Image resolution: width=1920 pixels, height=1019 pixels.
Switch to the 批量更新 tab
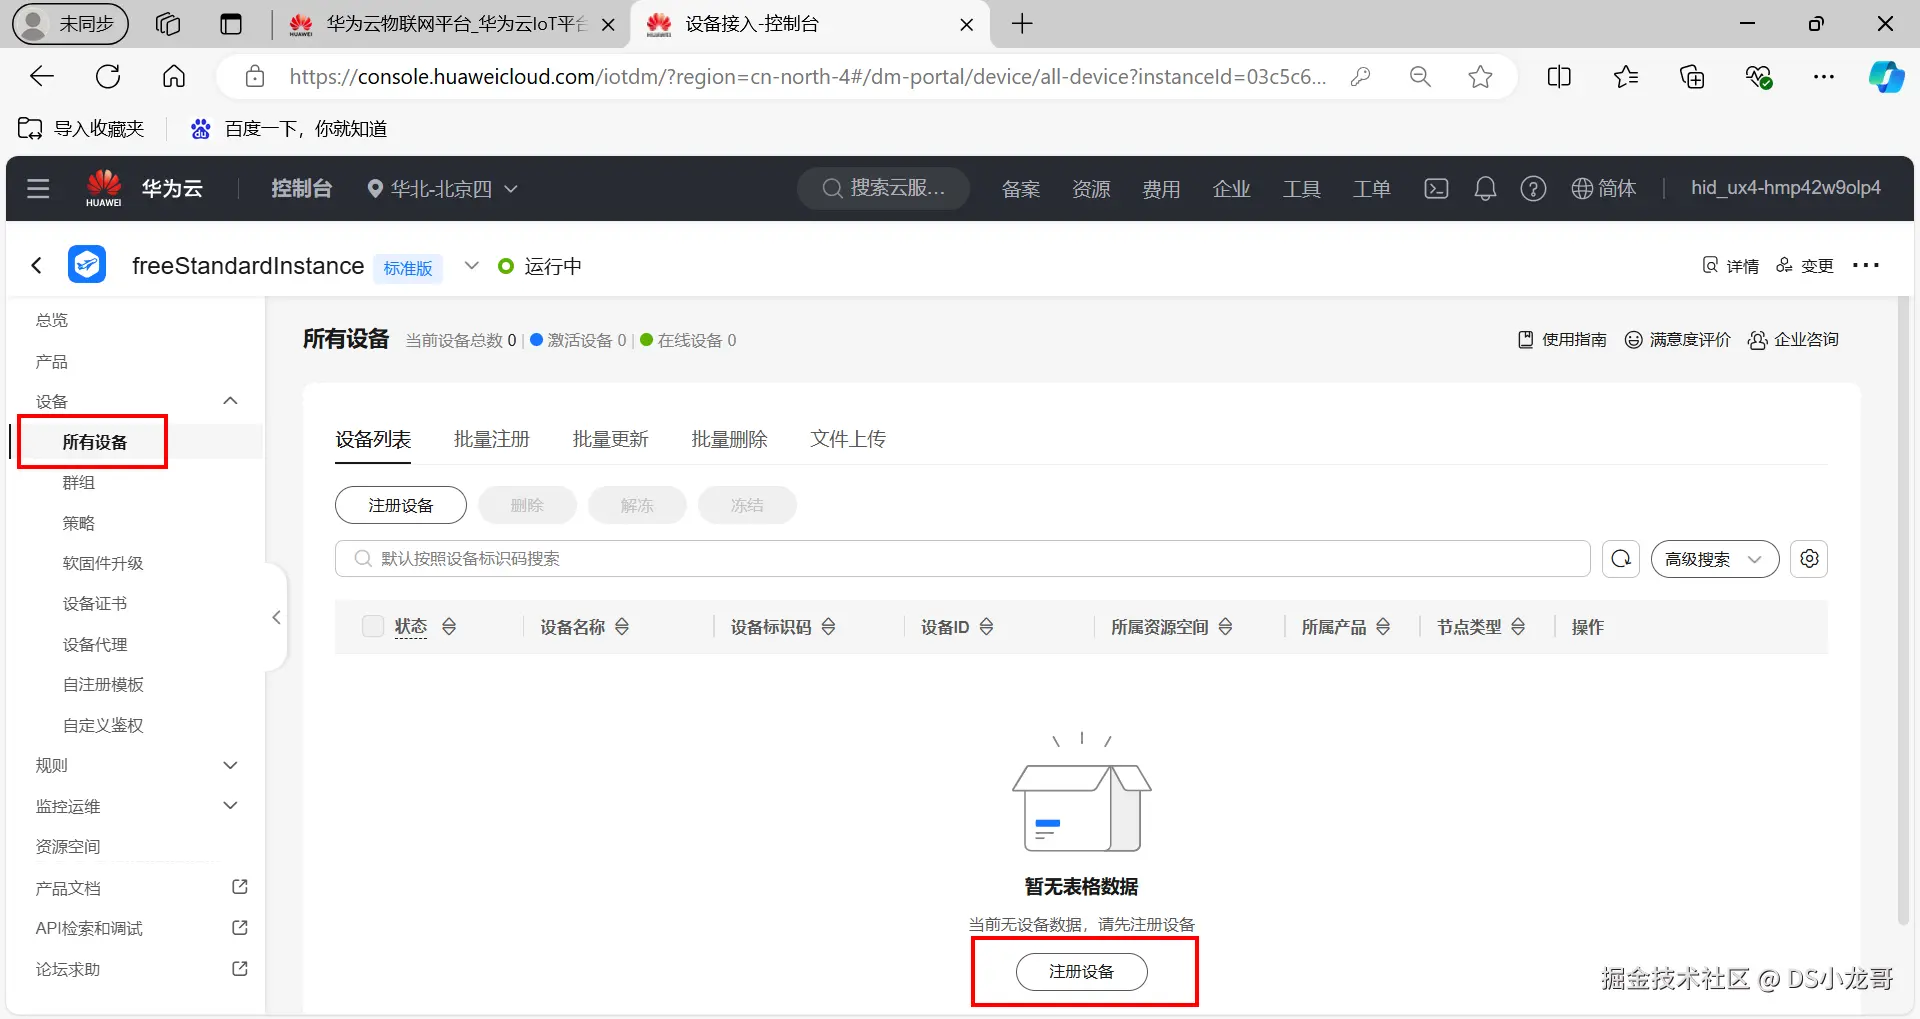click(x=610, y=439)
